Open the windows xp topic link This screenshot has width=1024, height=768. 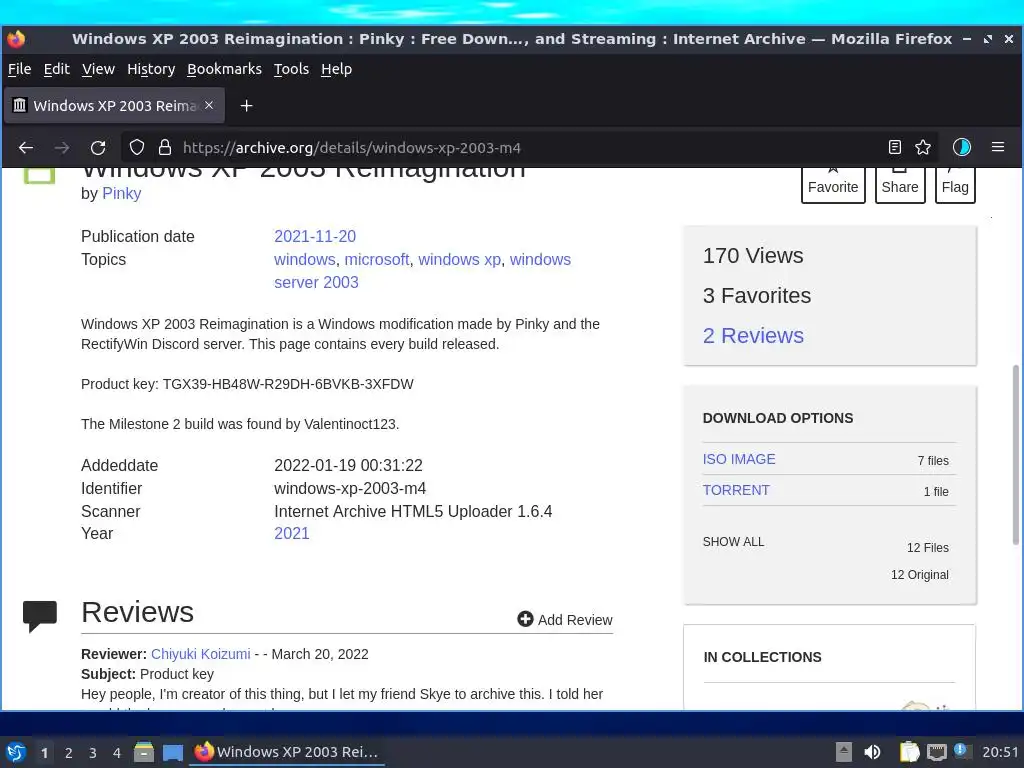pyautogui.click(x=459, y=259)
